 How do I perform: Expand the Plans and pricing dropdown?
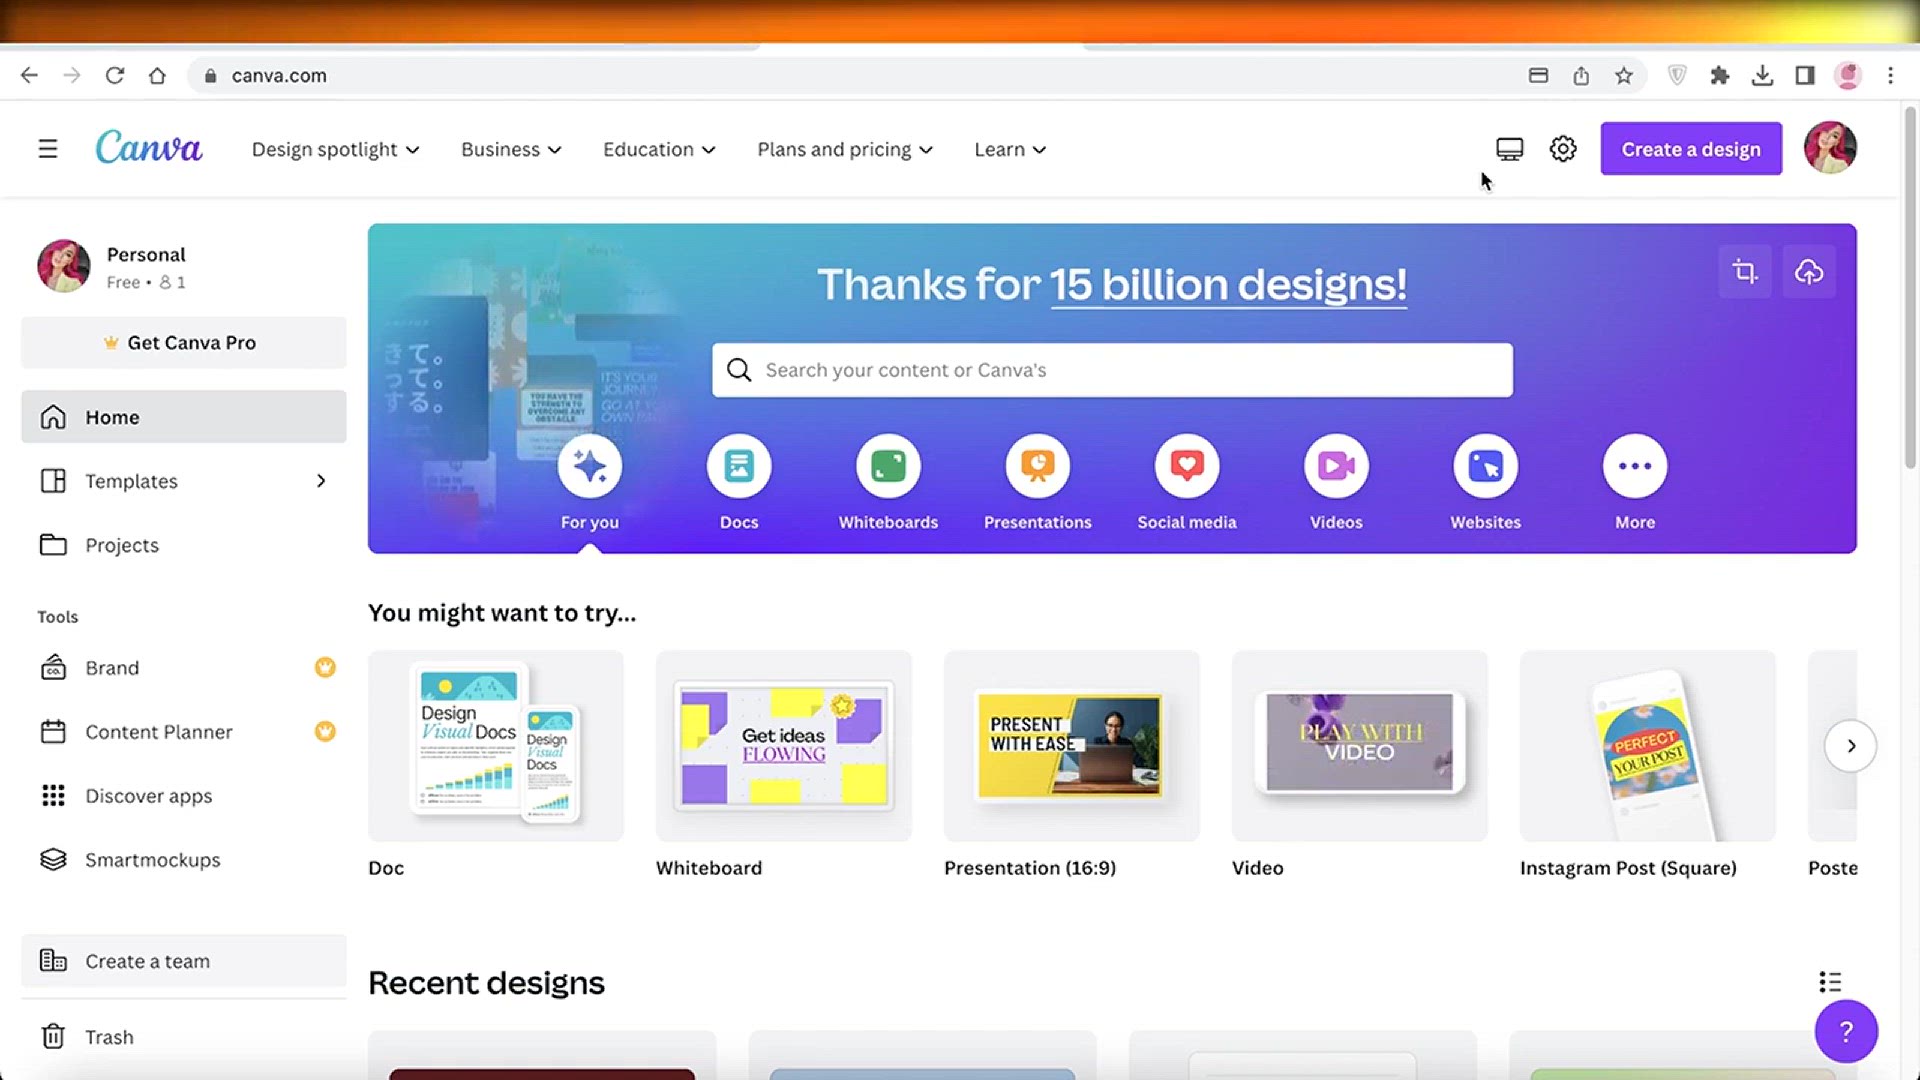tap(845, 149)
